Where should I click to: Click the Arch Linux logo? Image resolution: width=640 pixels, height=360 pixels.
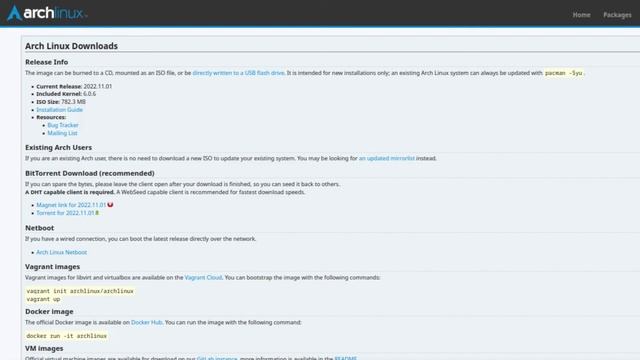click(x=47, y=13)
